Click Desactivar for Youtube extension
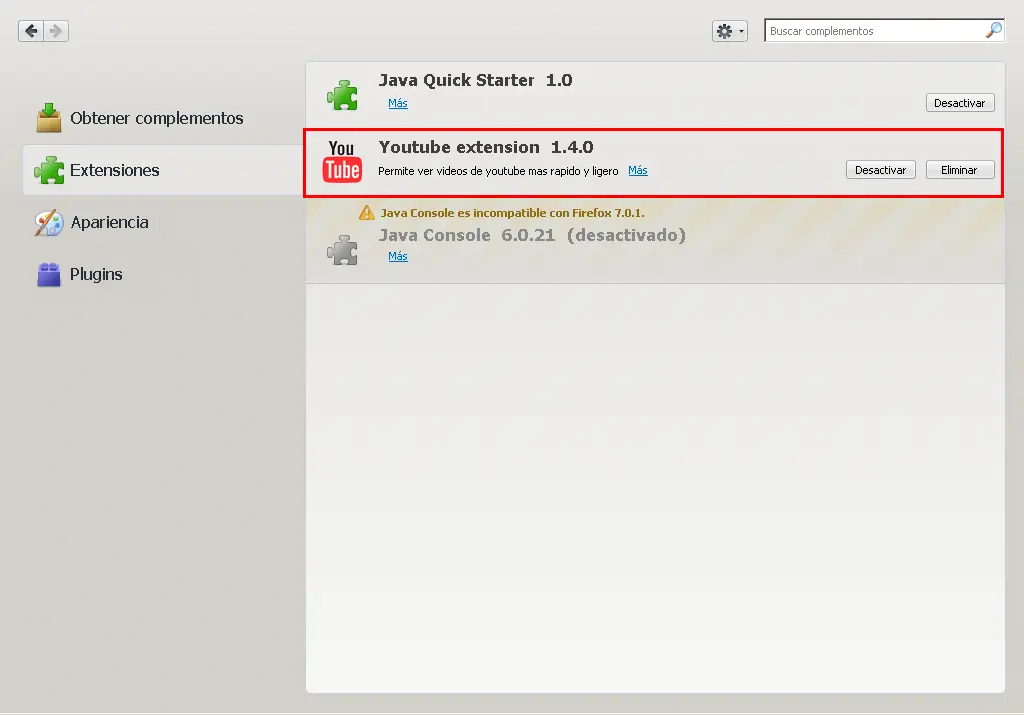The image size is (1024, 715). [x=880, y=170]
